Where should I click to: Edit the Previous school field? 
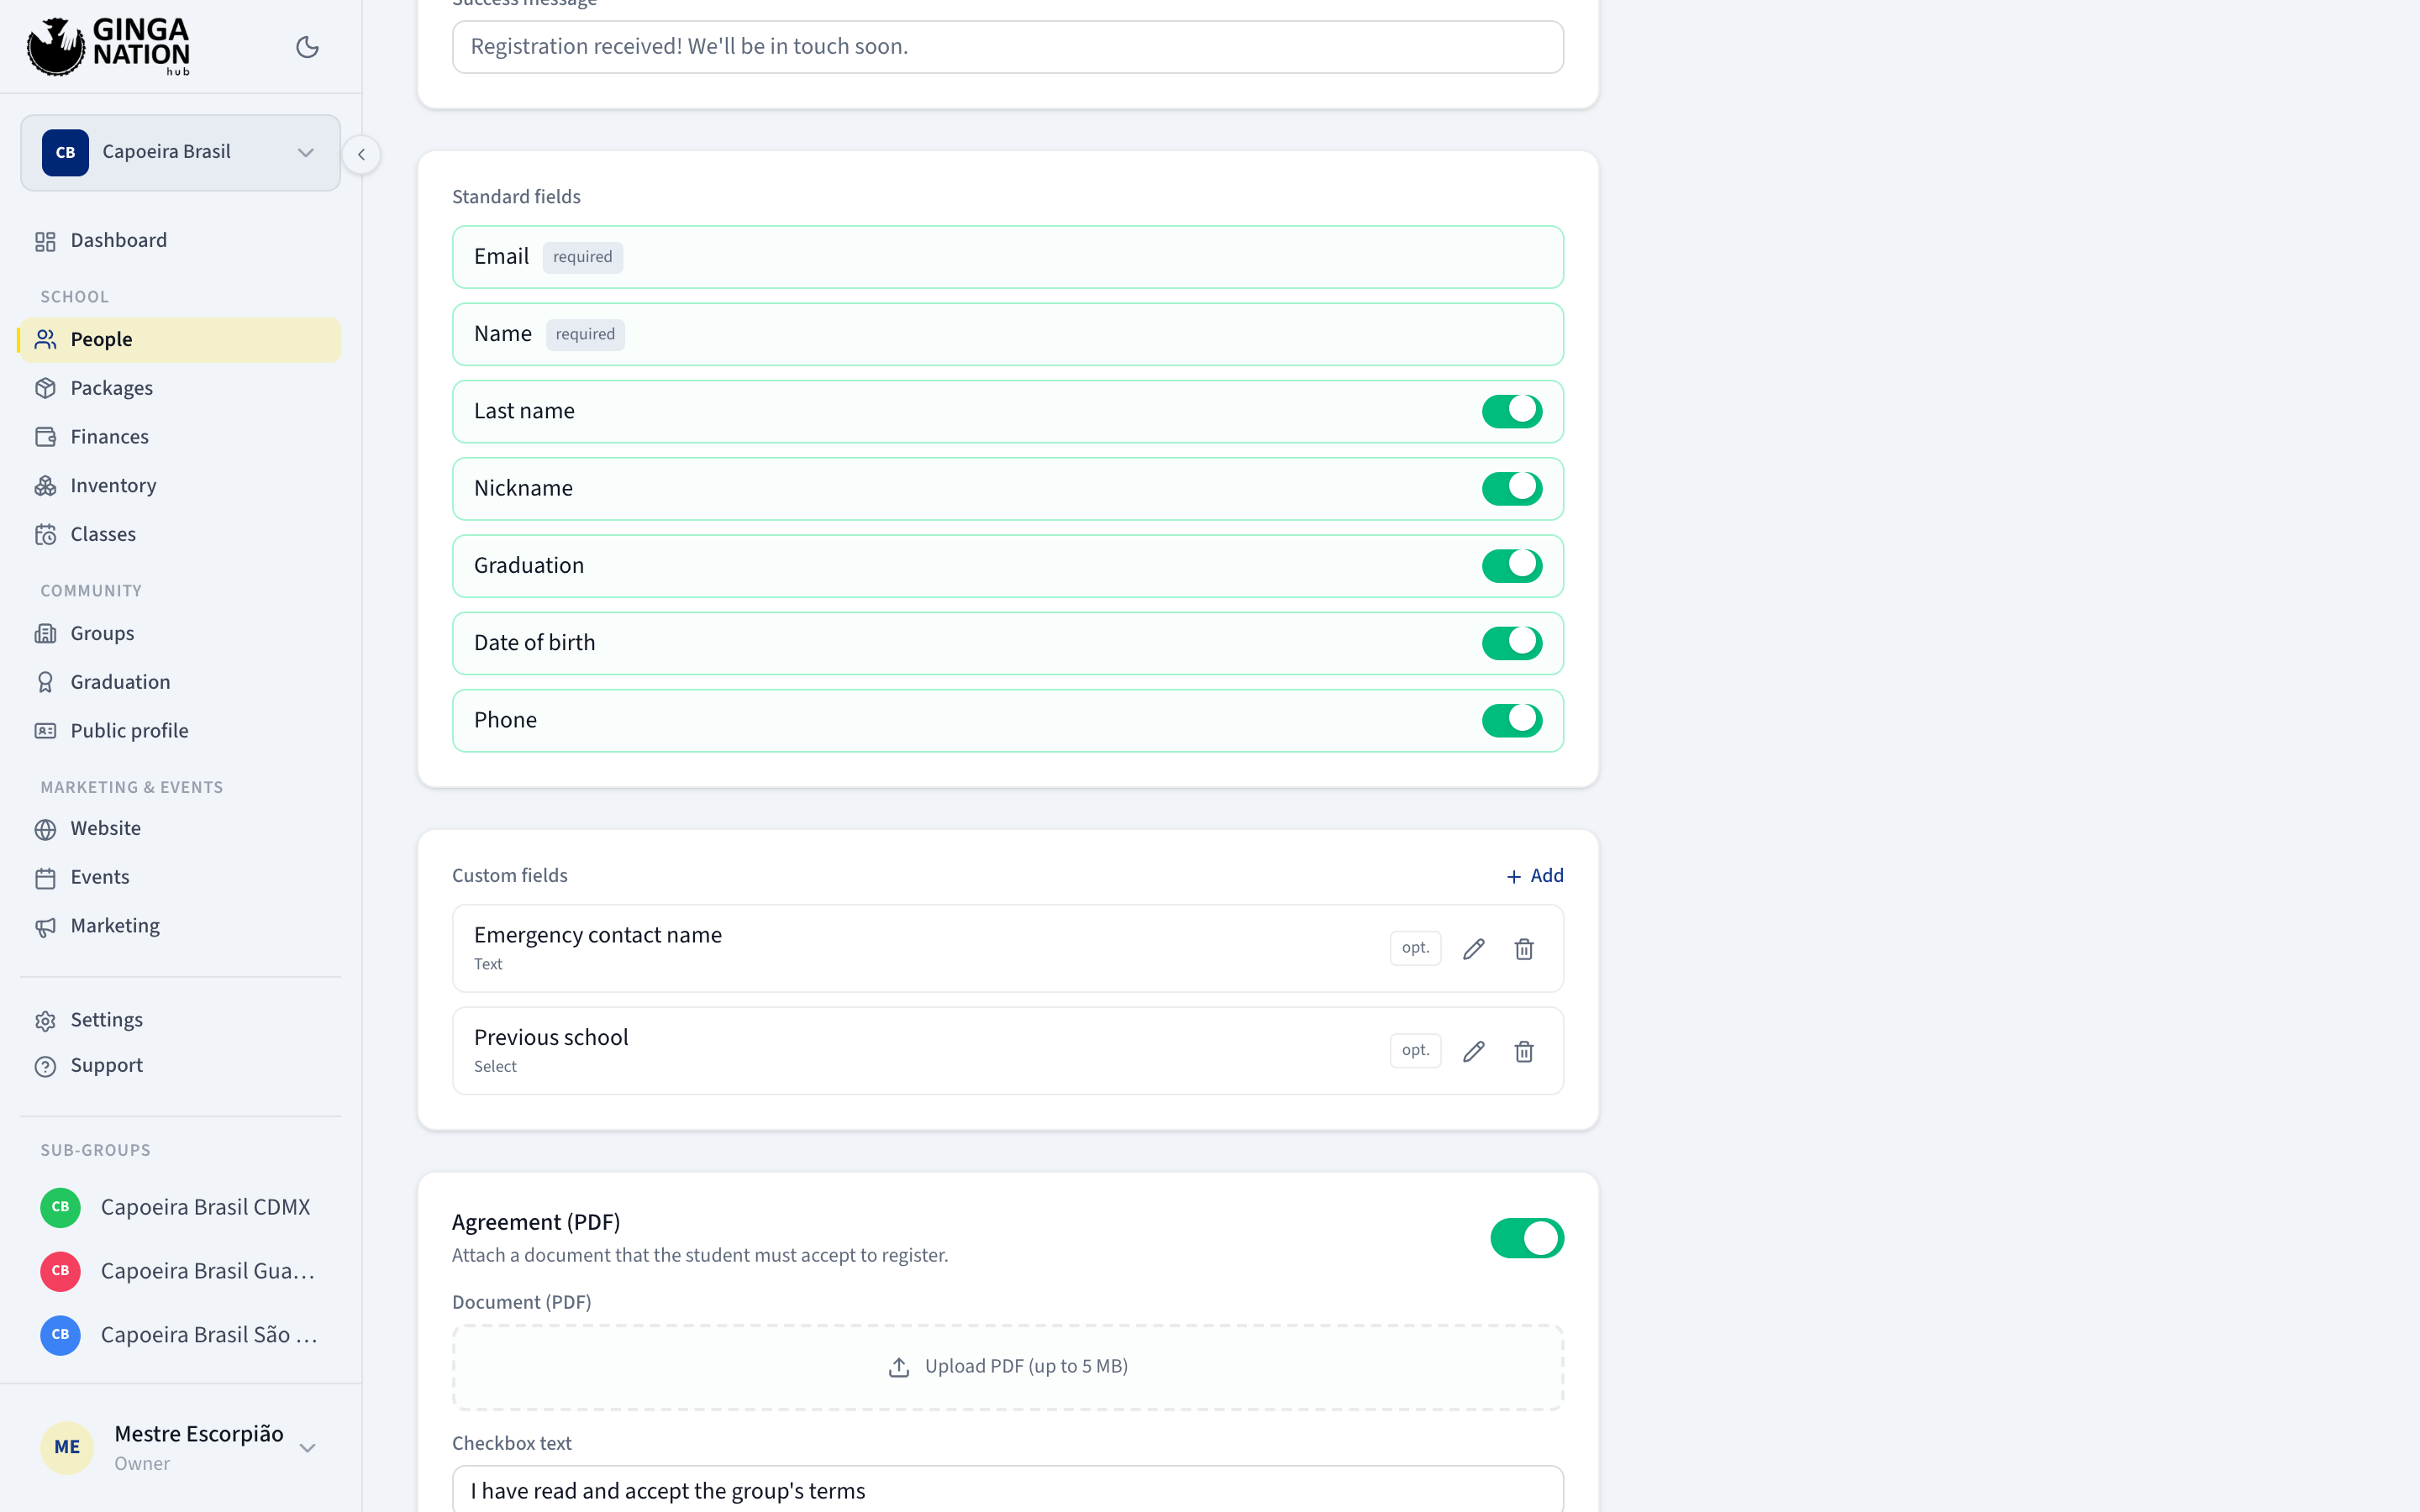(1473, 1051)
